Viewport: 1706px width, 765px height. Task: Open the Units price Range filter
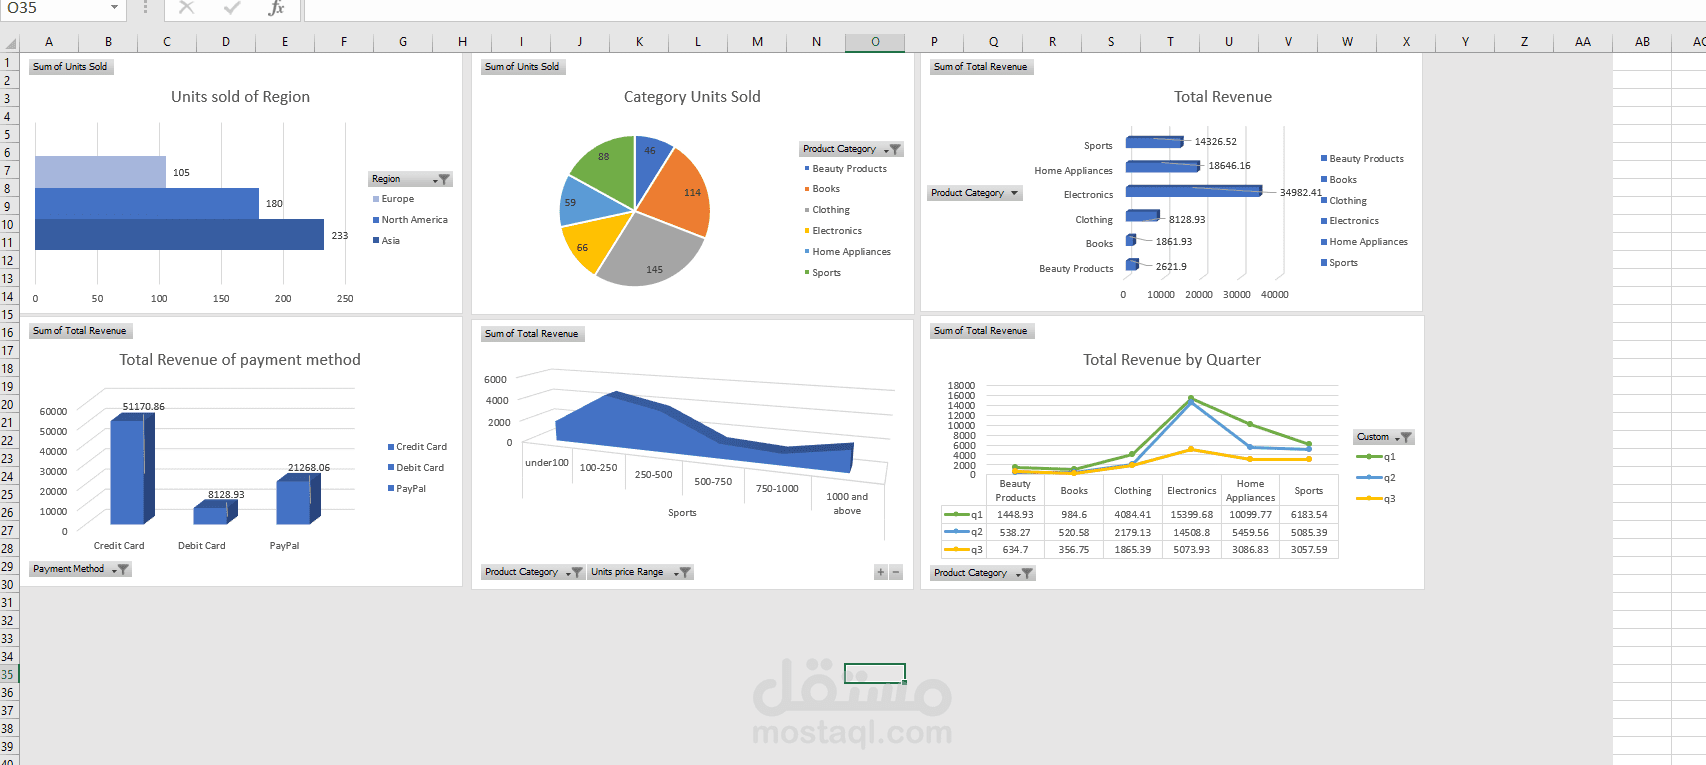pos(640,572)
